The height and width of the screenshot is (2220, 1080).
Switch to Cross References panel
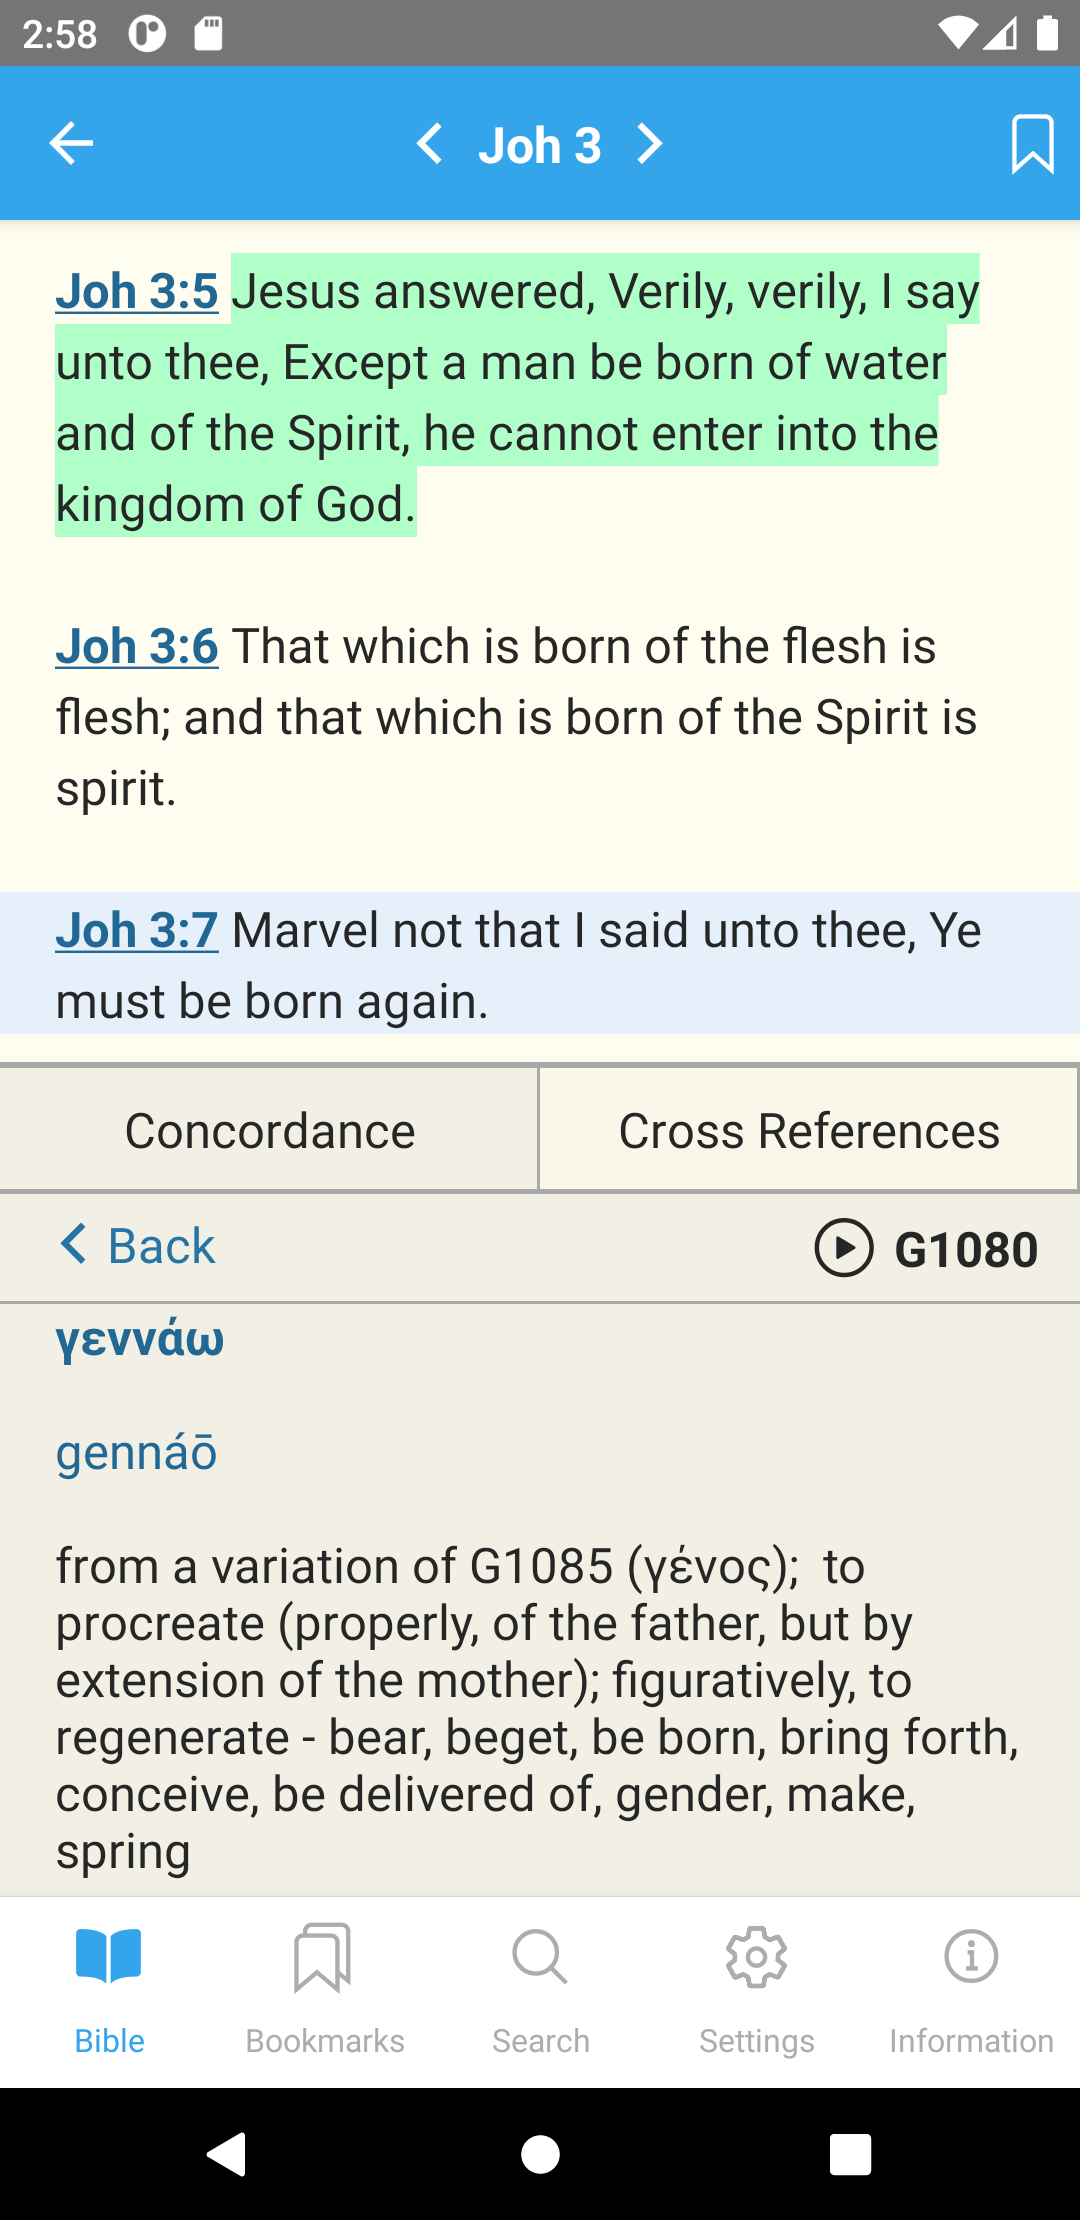tap(809, 1131)
